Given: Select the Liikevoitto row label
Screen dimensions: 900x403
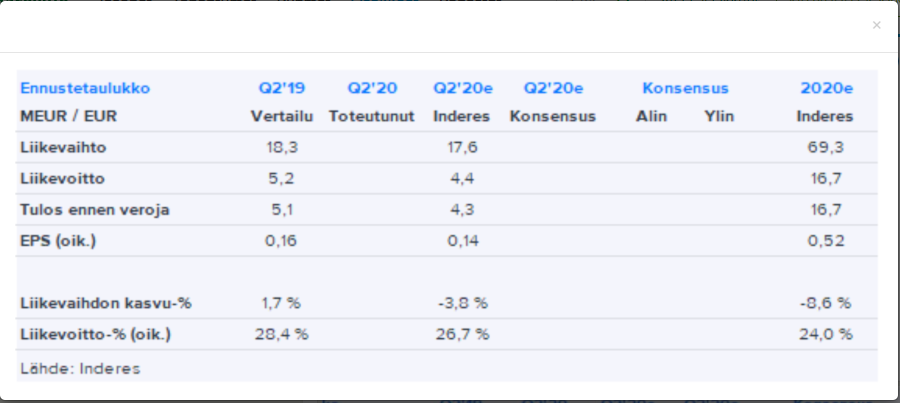Looking at the screenshot, I should pyautogui.click(x=63, y=178).
